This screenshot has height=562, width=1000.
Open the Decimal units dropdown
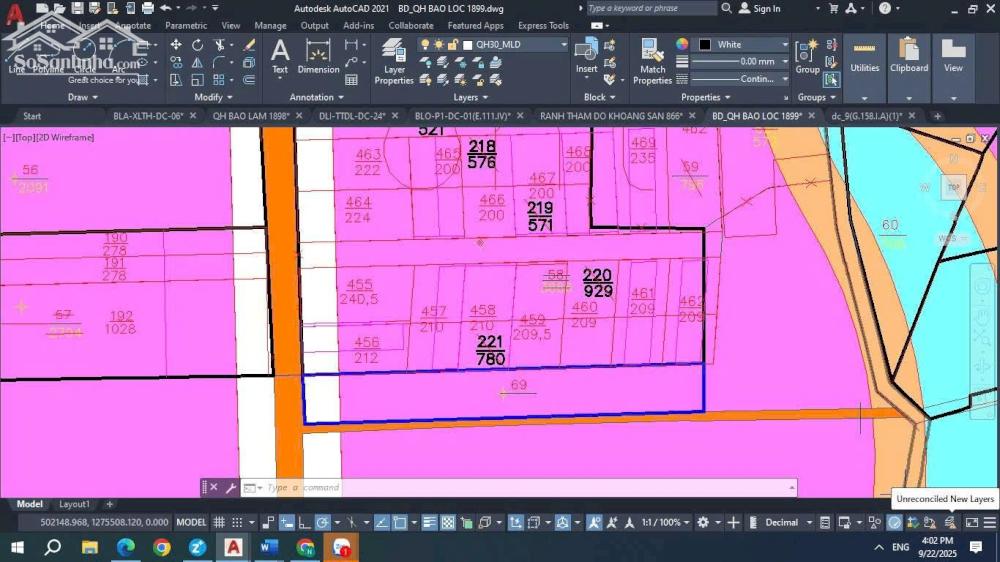pos(788,522)
